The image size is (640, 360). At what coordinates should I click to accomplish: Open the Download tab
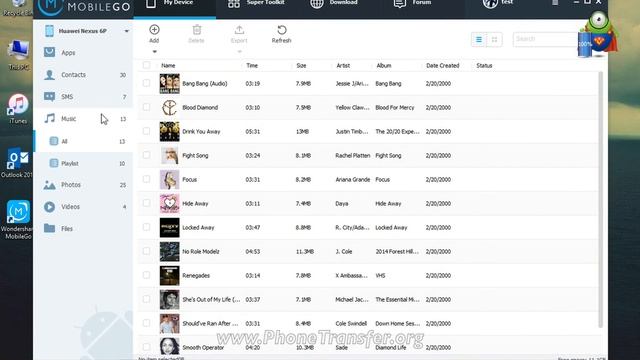[x=334, y=4]
